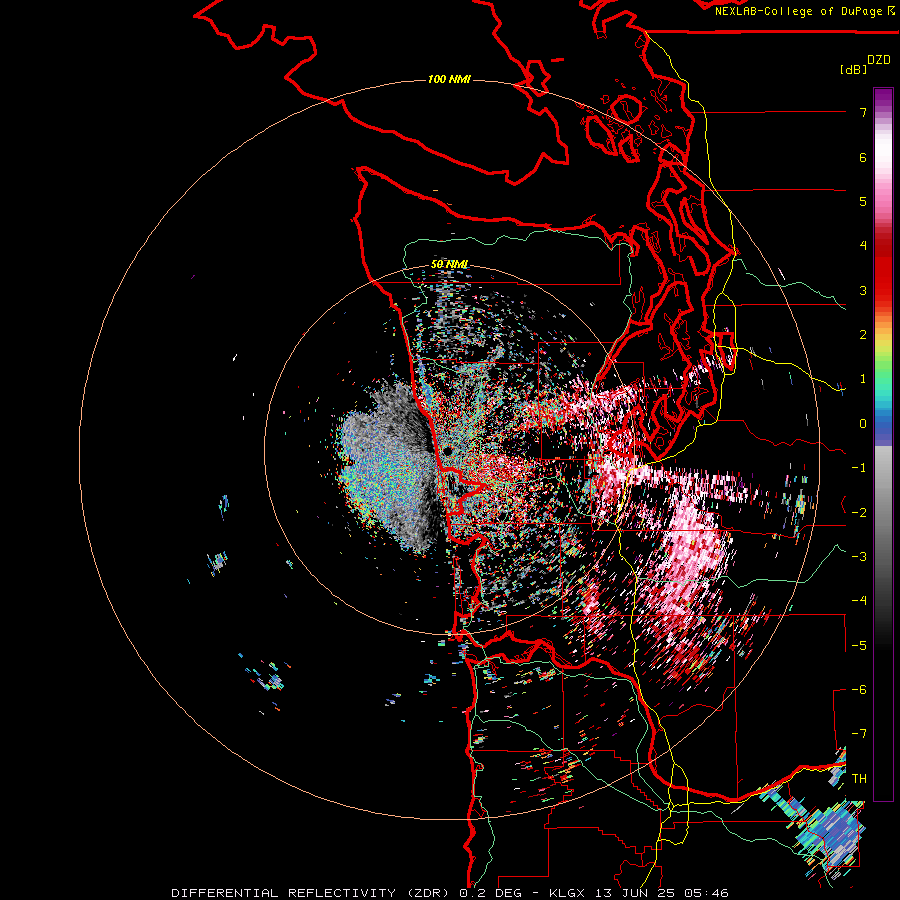Select the 4 value on the scale
This screenshot has width=900, height=900.
863,246
